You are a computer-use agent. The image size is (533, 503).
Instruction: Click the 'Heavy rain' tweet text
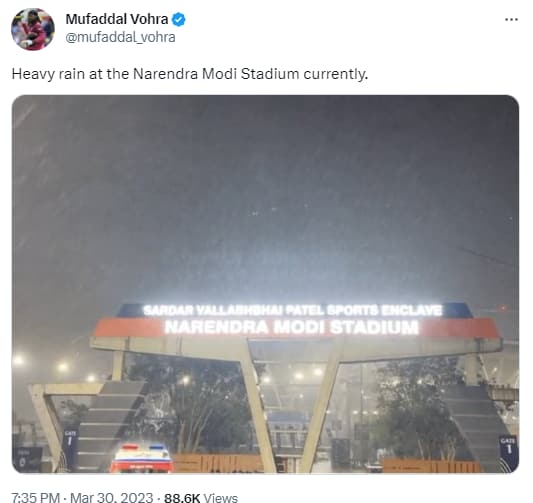click(x=48, y=74)
